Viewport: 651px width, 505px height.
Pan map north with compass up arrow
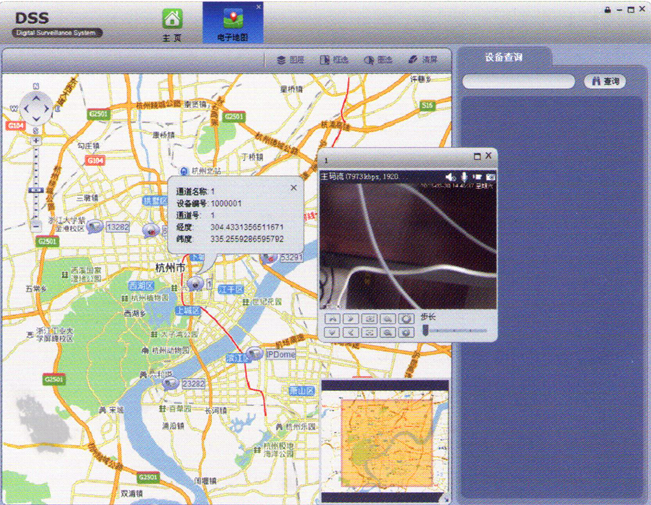pos(36,98)
